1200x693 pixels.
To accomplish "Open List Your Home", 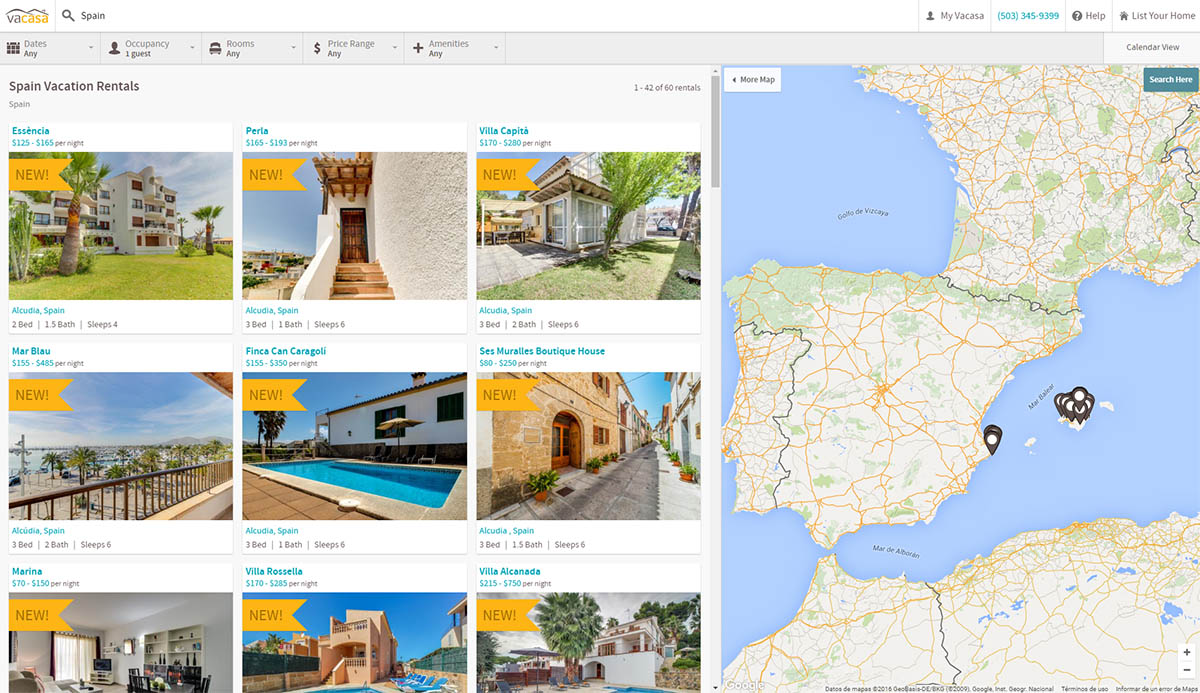I will [x=1156, y=16].
